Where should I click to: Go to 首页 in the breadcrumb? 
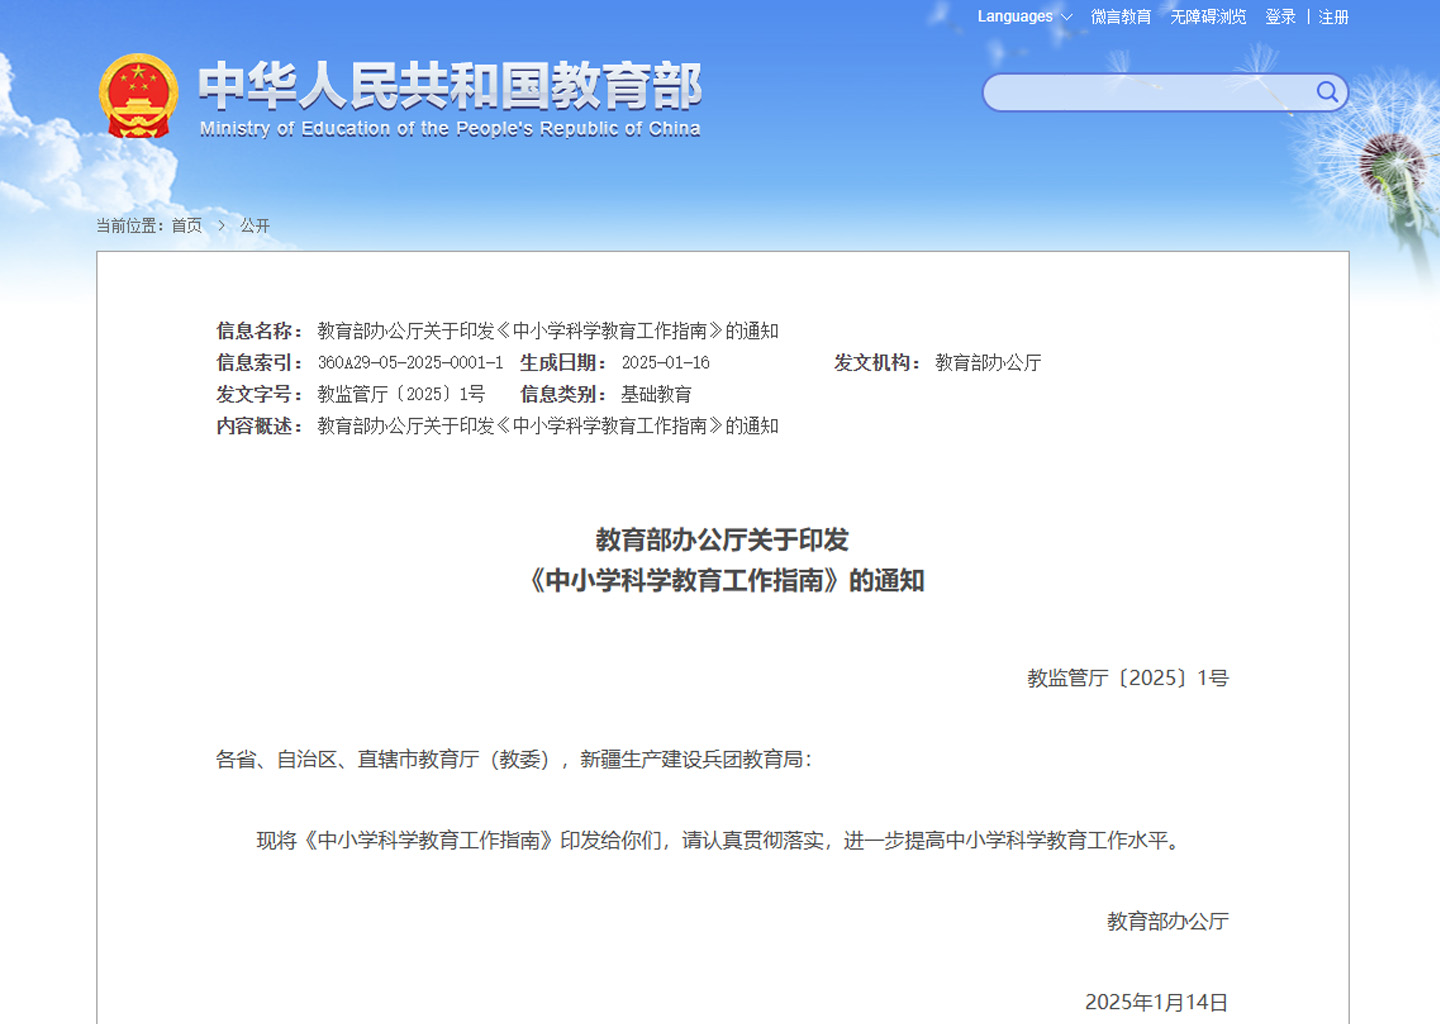click(x=186, y=226)
